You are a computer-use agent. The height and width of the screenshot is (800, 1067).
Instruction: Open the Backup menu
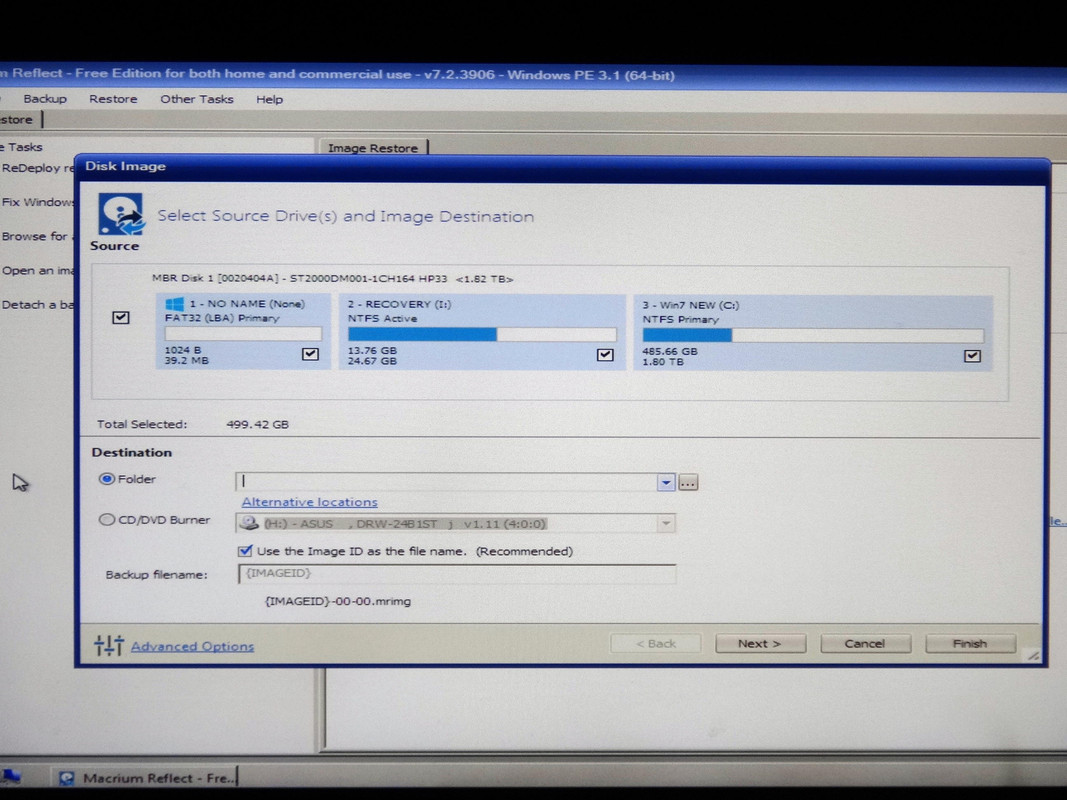click(x=45, y=99)
